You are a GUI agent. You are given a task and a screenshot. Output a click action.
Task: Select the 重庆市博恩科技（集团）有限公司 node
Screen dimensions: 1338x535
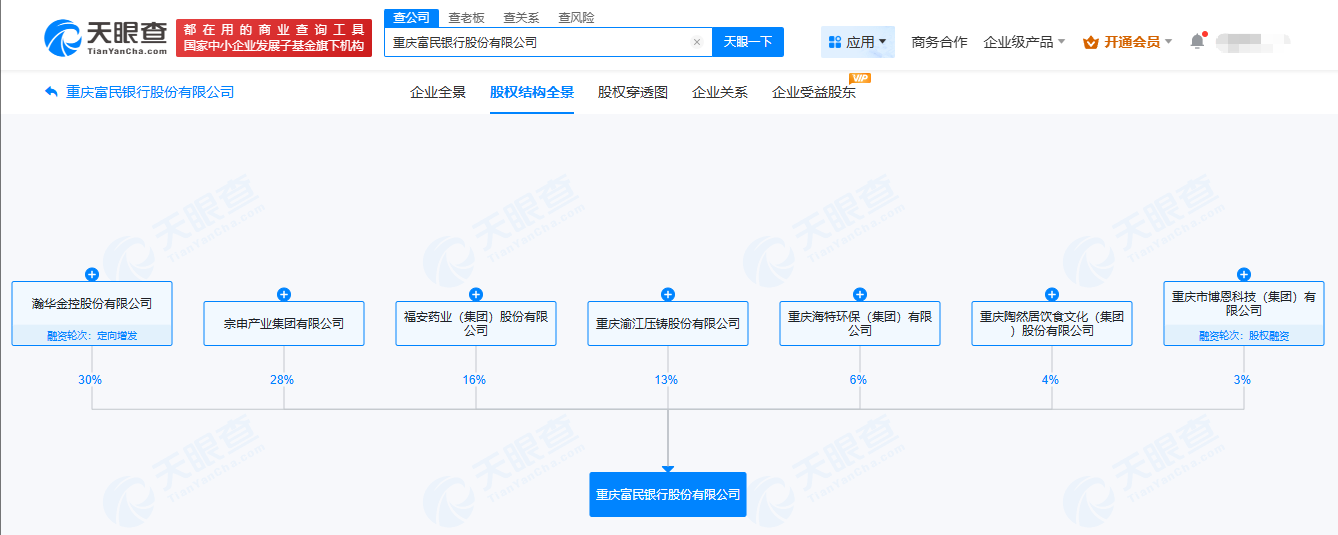coord(1244,314)
